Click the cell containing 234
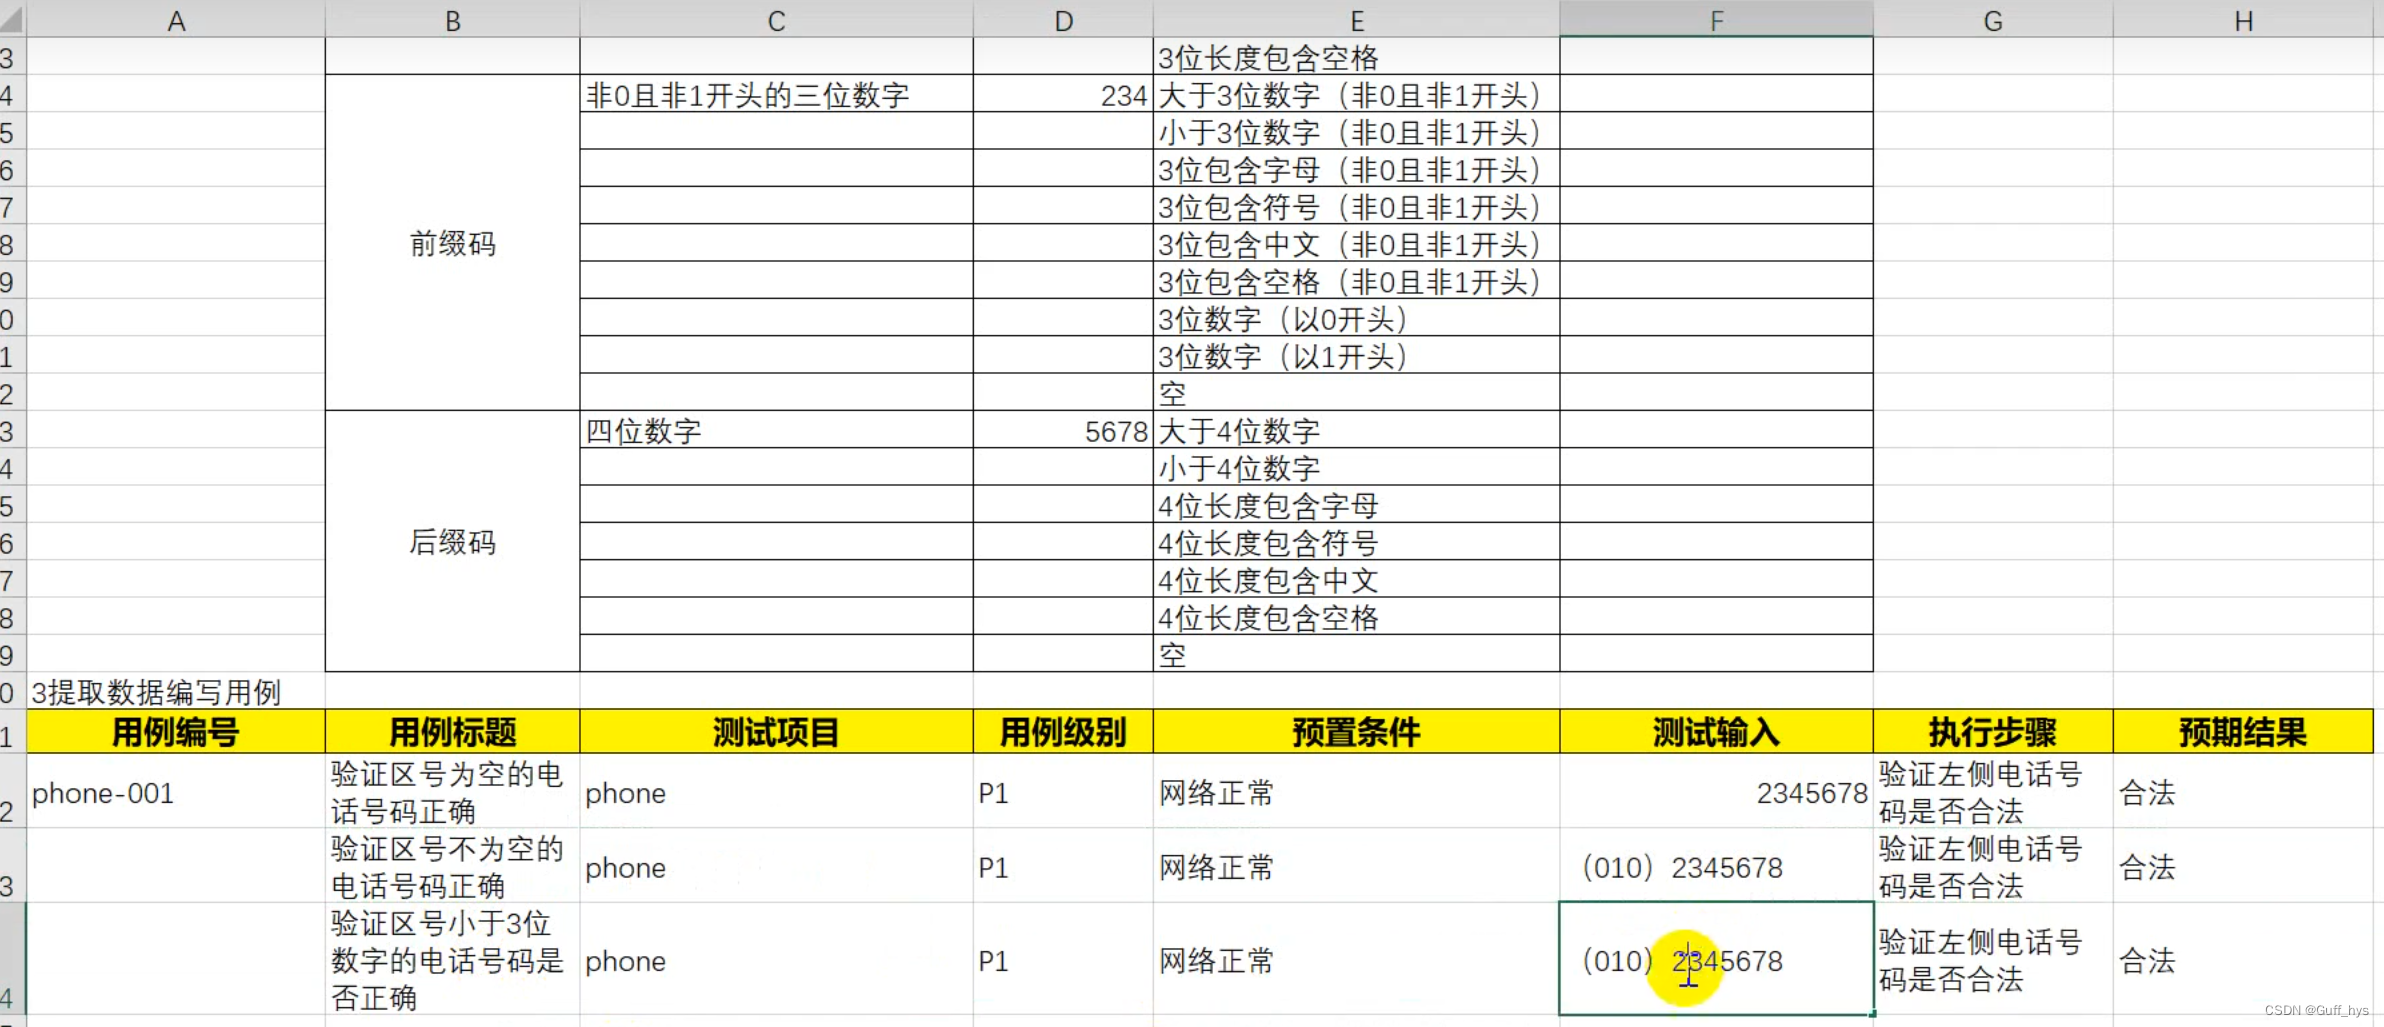Screen dimensions: 2384x1027 1063,94
